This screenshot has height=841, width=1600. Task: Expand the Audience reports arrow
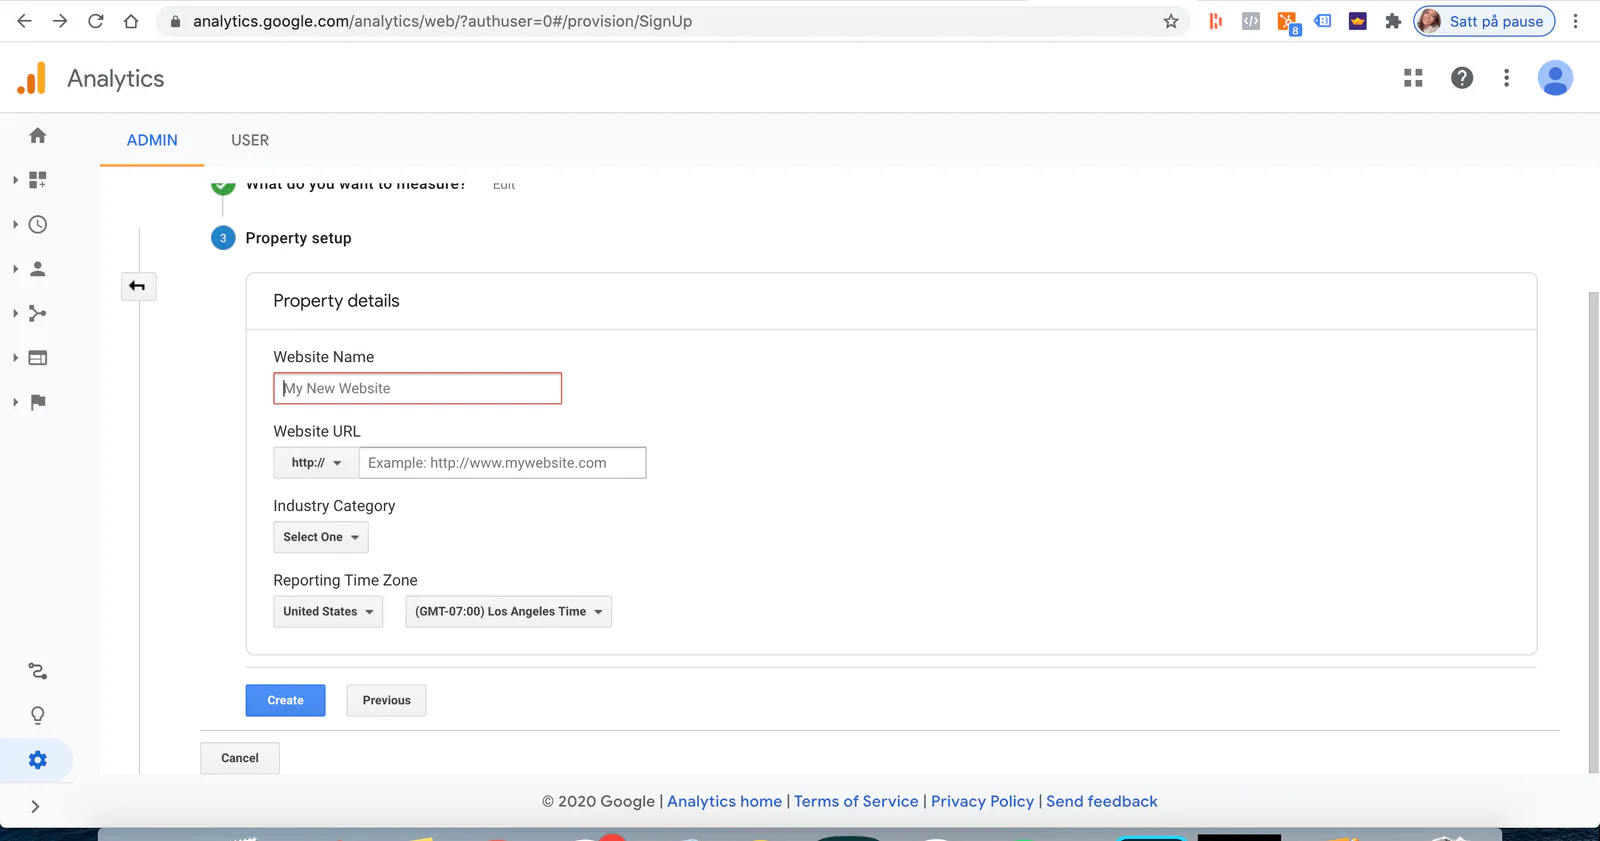pos(15,269)
